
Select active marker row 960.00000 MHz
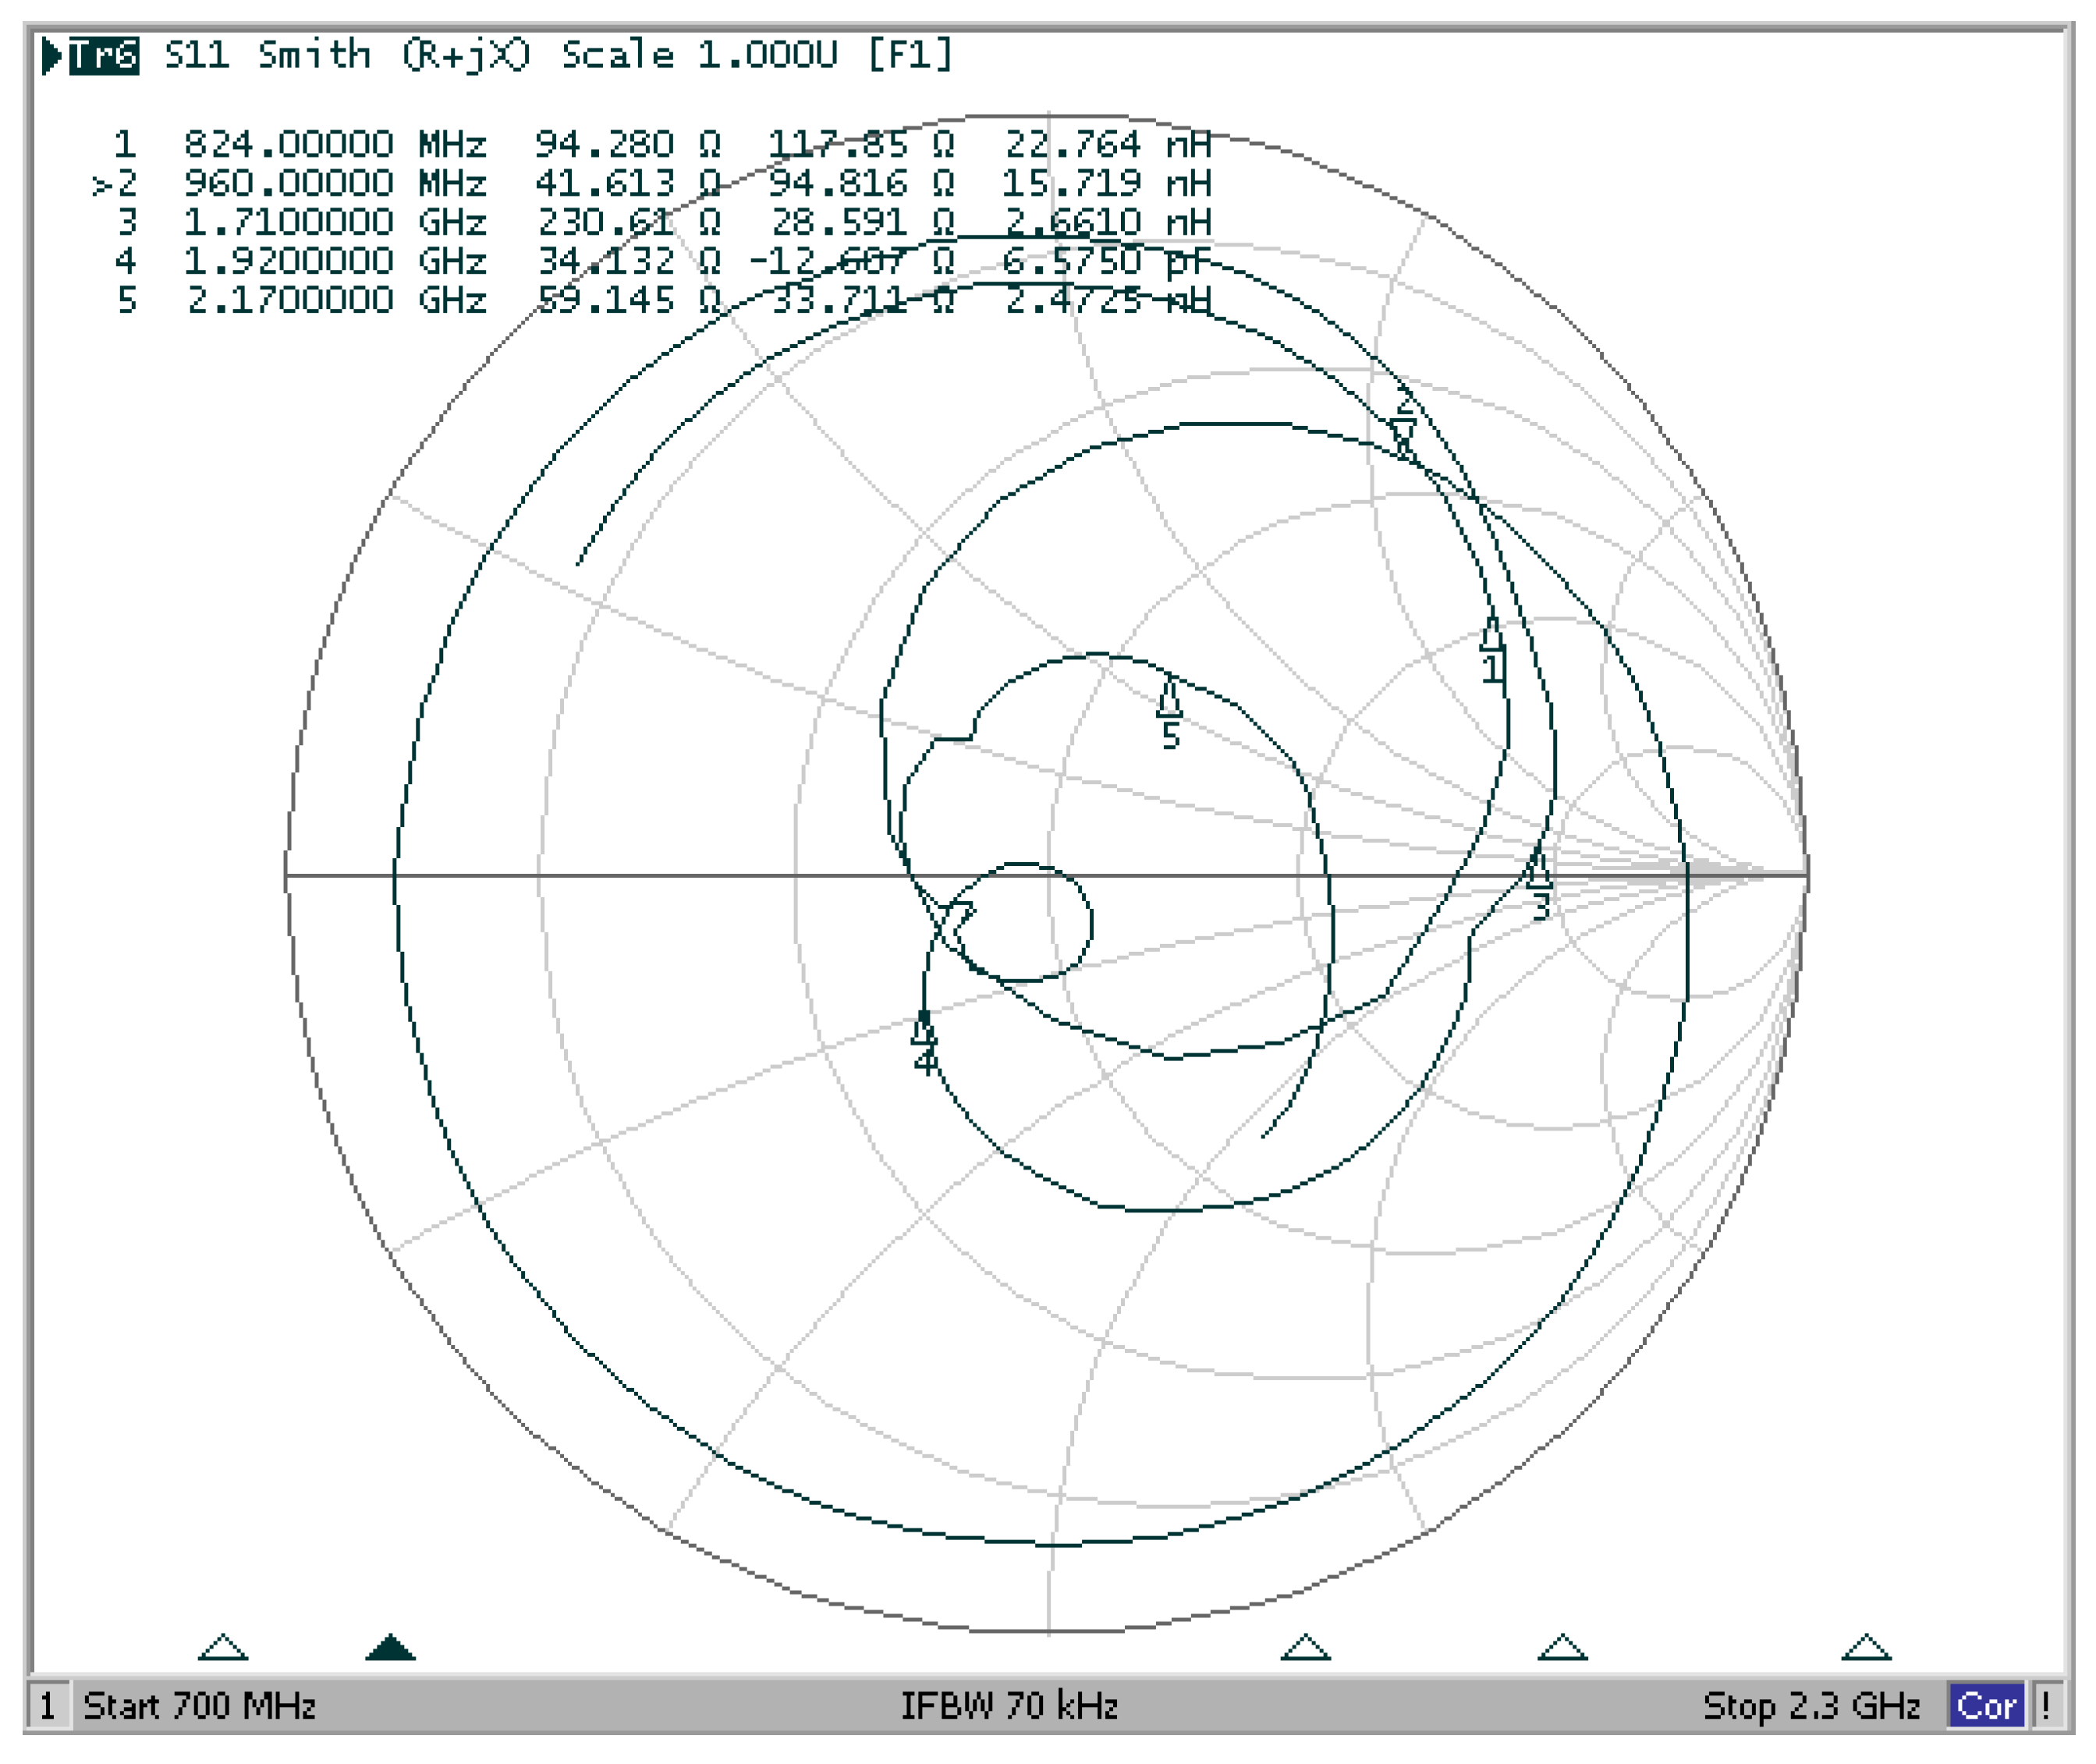335,183
